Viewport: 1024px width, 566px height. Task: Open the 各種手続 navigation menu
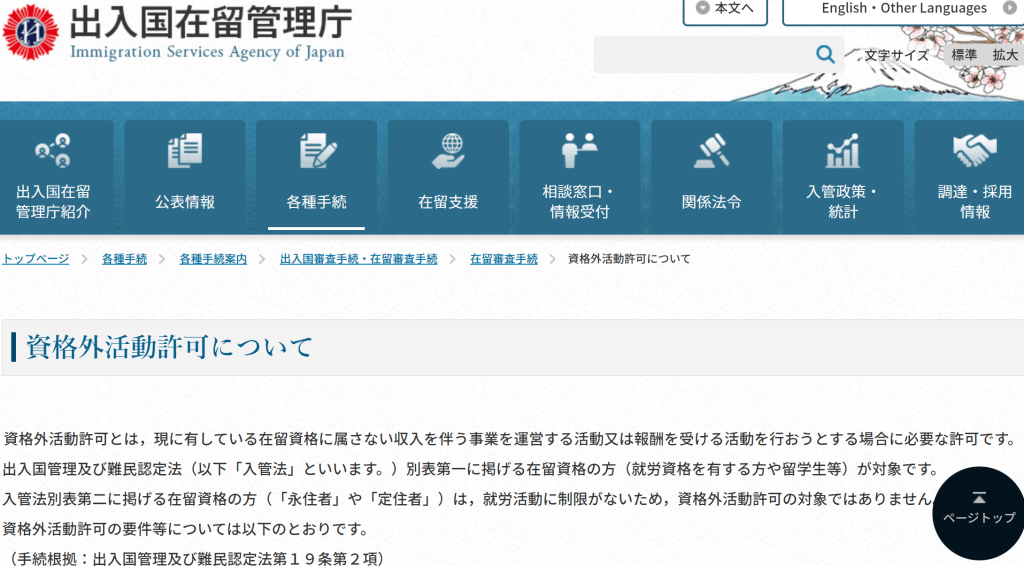point(316,177)
